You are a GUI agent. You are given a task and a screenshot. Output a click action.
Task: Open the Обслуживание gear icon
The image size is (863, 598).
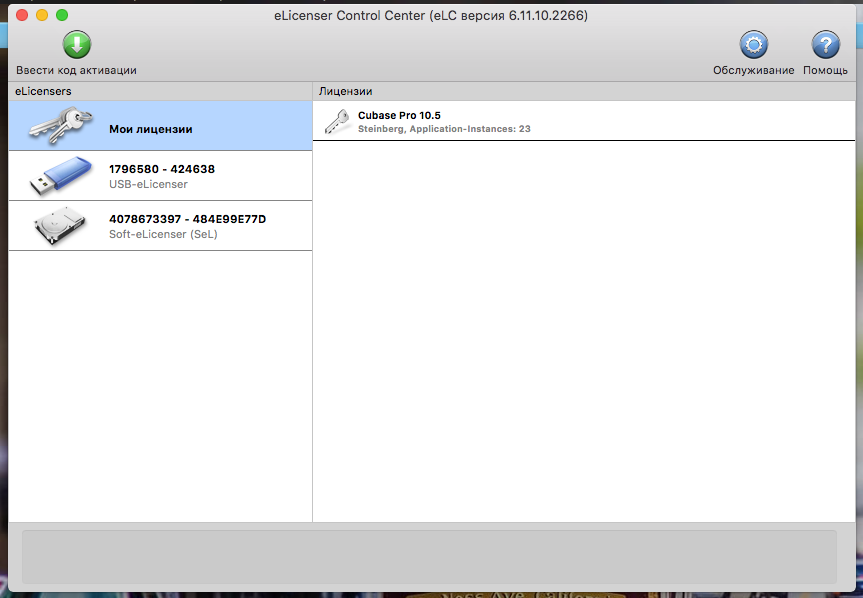tap(753, 45)
